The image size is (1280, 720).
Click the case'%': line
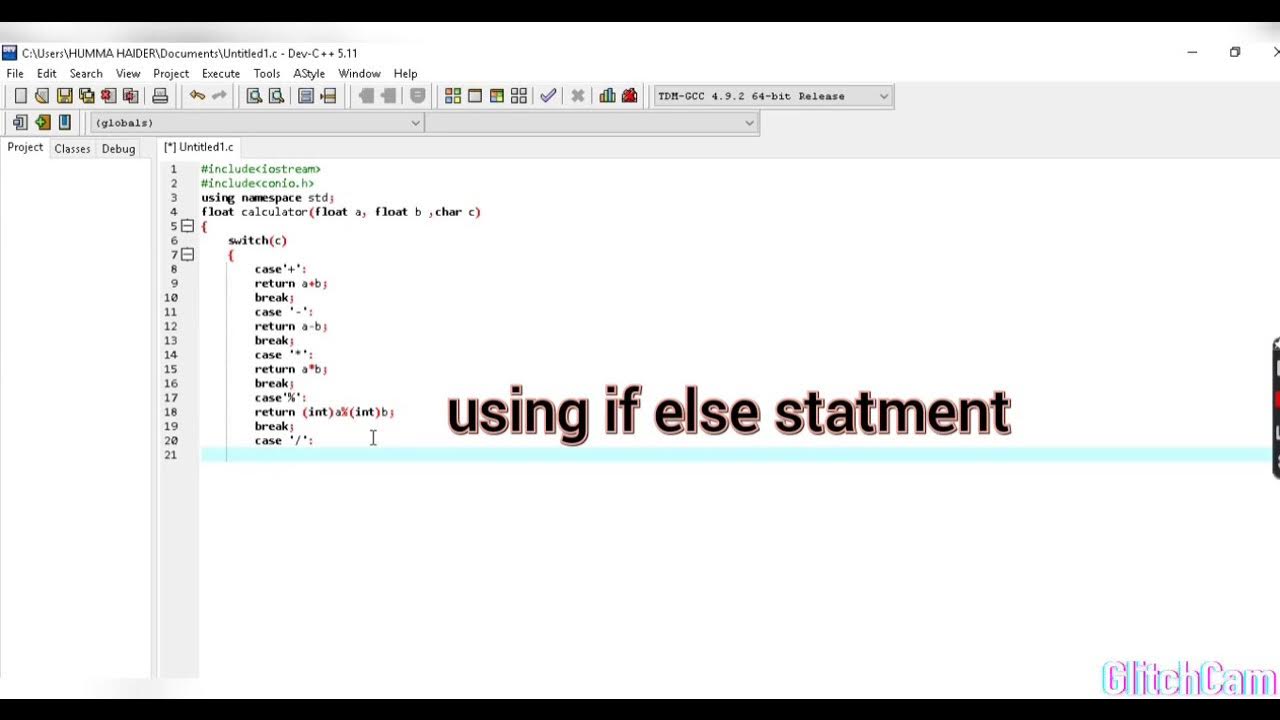coord(281,397)
